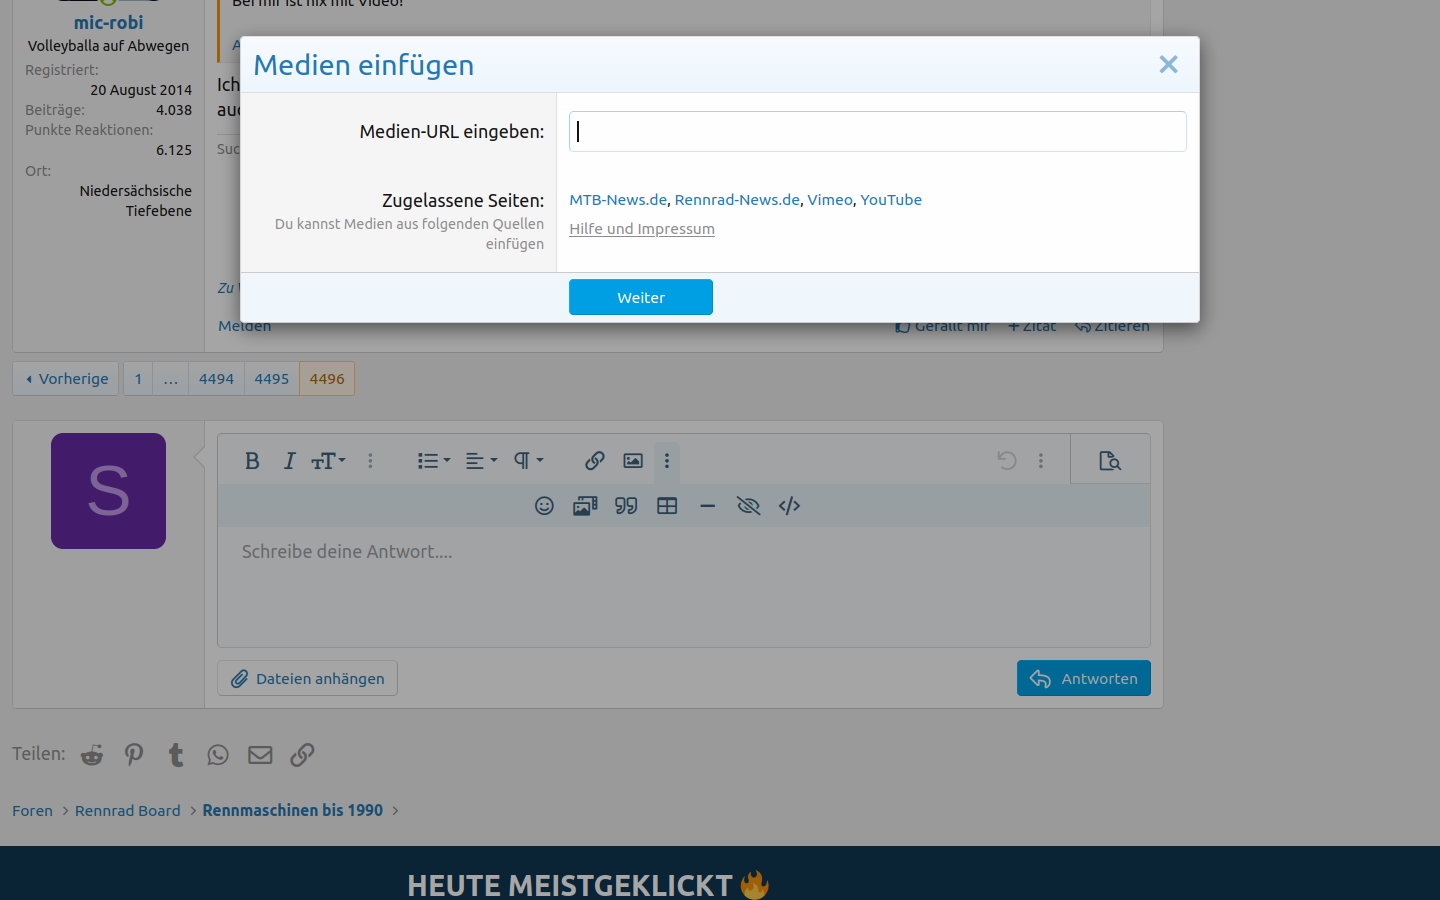Viewport: 1440px width, 900px height.
Task: Click the insert image icon
Action: click(633, 461)
